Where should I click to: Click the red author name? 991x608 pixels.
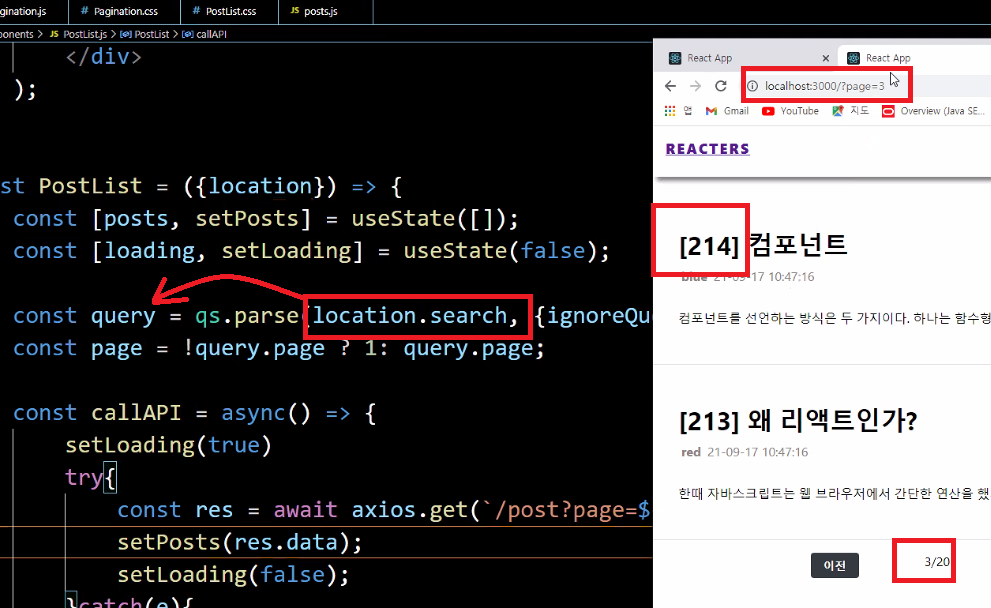691,452
